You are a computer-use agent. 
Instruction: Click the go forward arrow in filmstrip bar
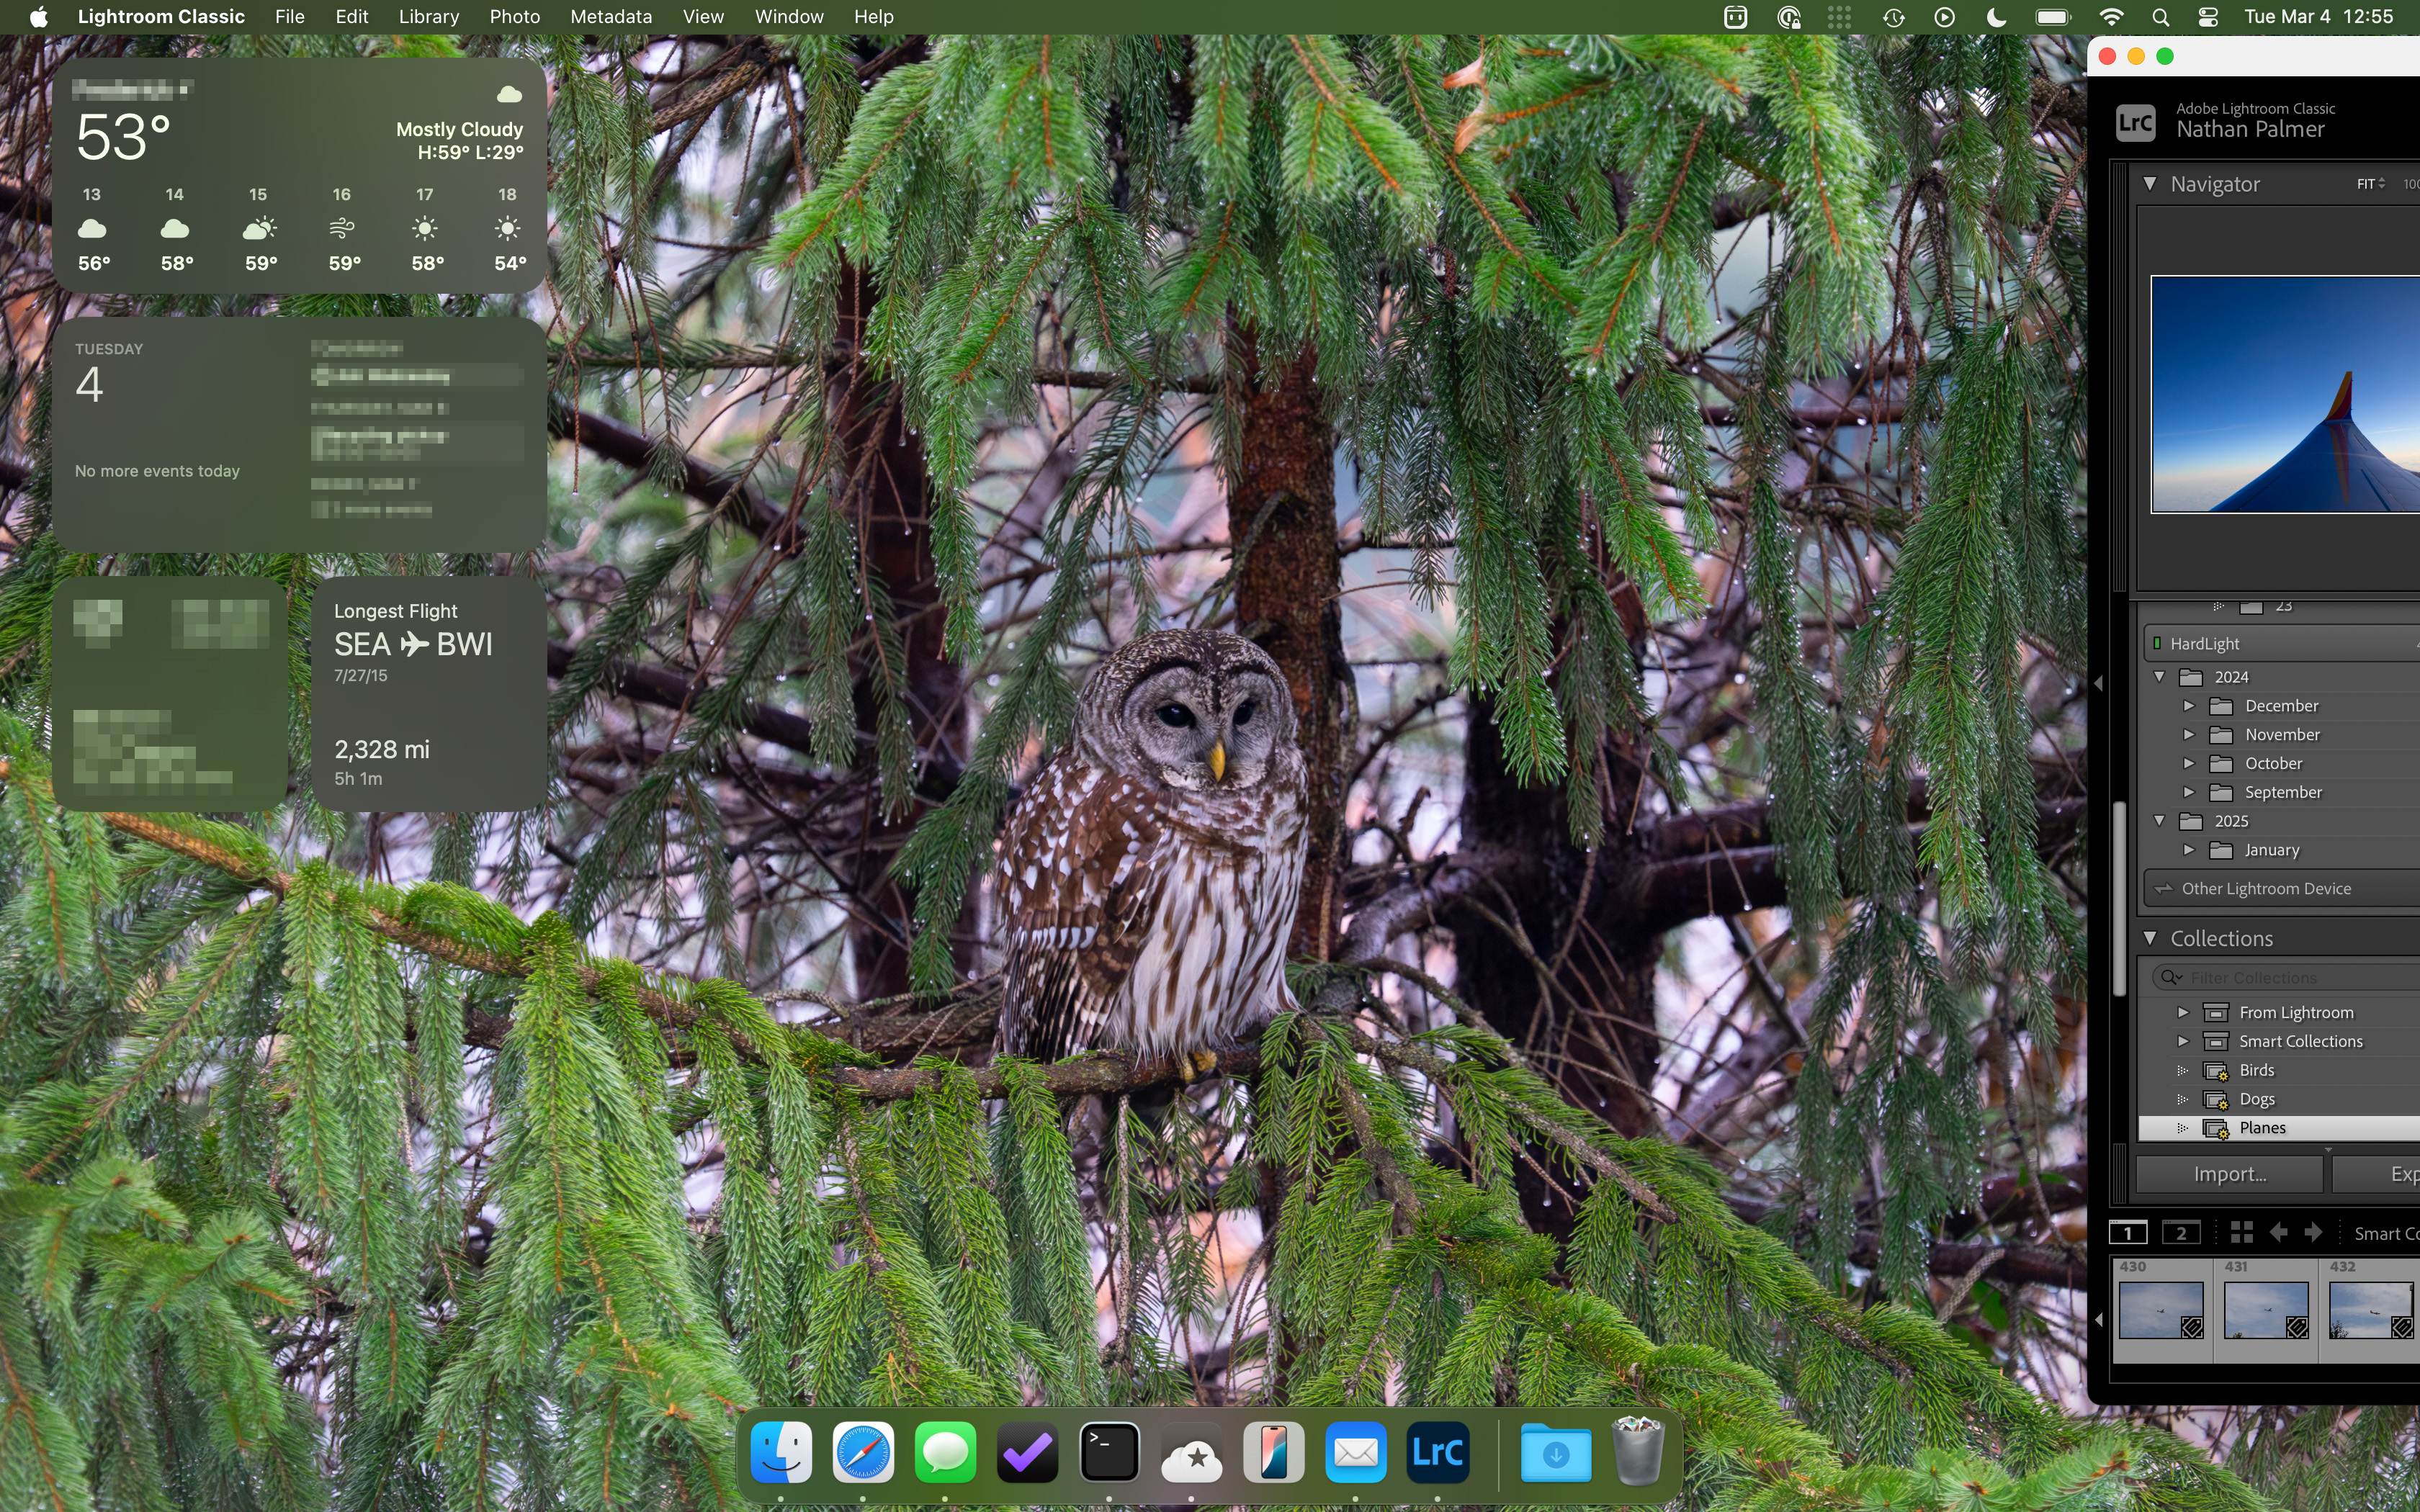tap(2313, 1232)
